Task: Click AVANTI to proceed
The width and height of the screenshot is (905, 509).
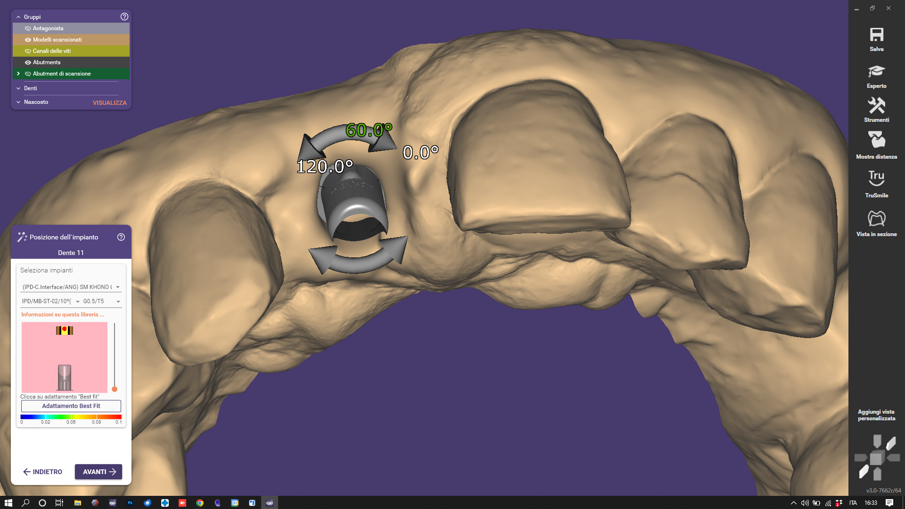Action: point(98,472)
